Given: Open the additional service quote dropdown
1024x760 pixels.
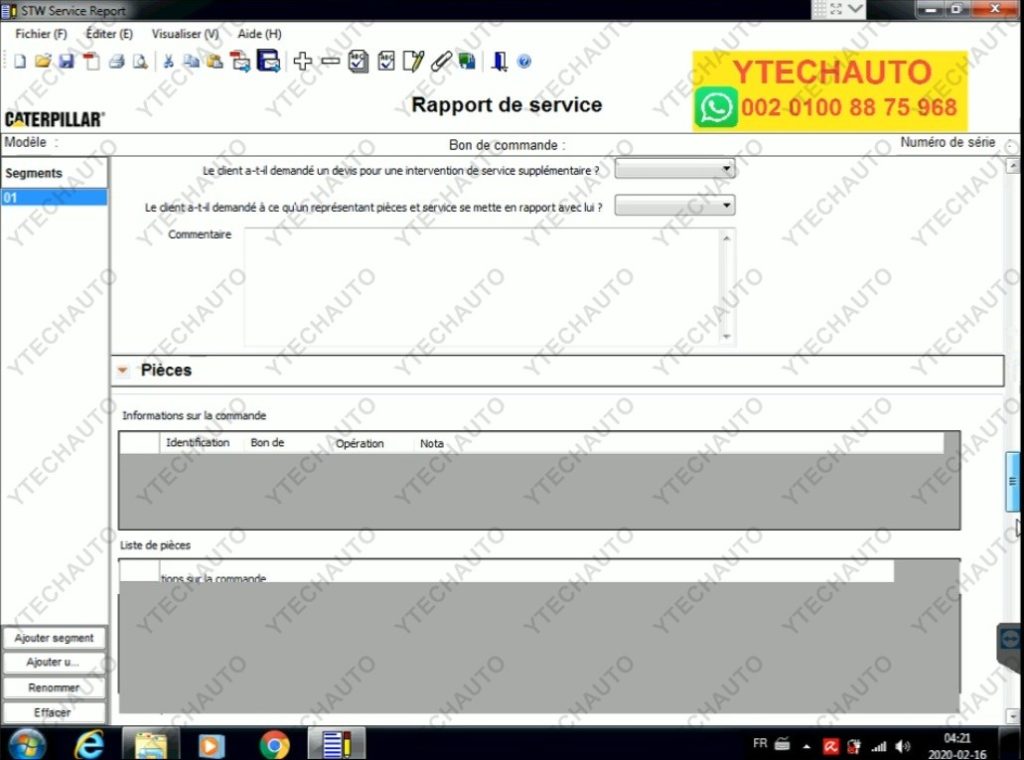Looking at the screenshot, I should coord(675,169).
